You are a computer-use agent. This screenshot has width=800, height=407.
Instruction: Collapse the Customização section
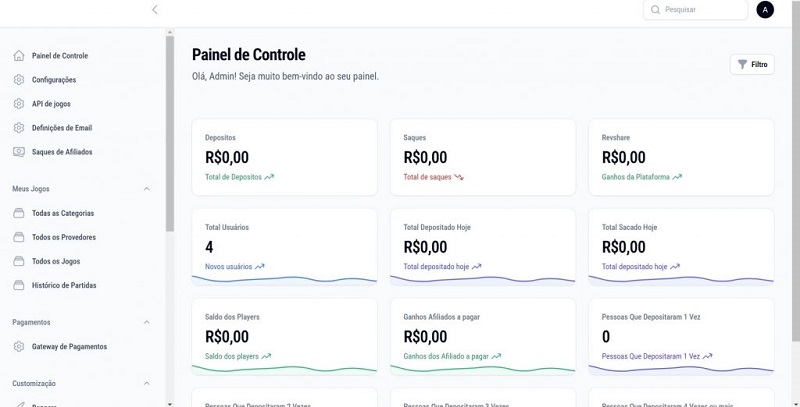point(147,383)
